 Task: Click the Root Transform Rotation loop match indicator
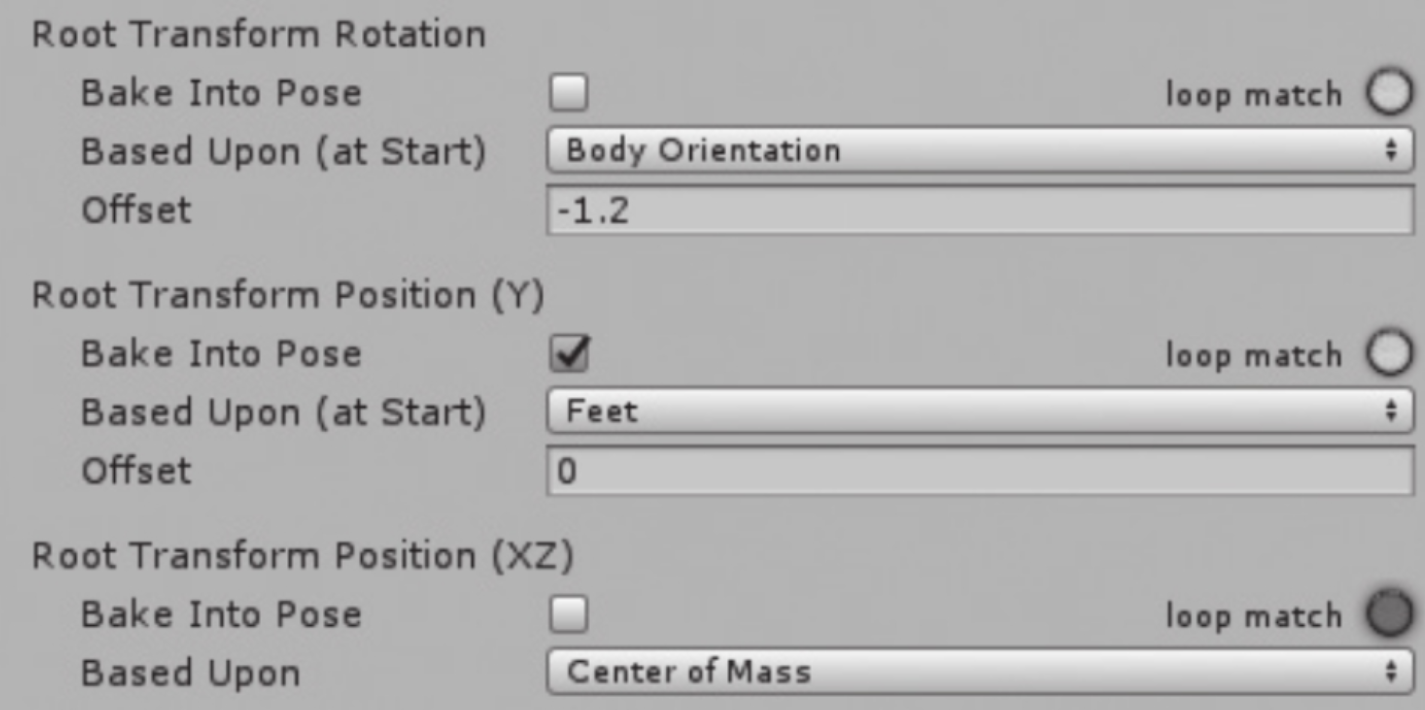point(1391,95)
